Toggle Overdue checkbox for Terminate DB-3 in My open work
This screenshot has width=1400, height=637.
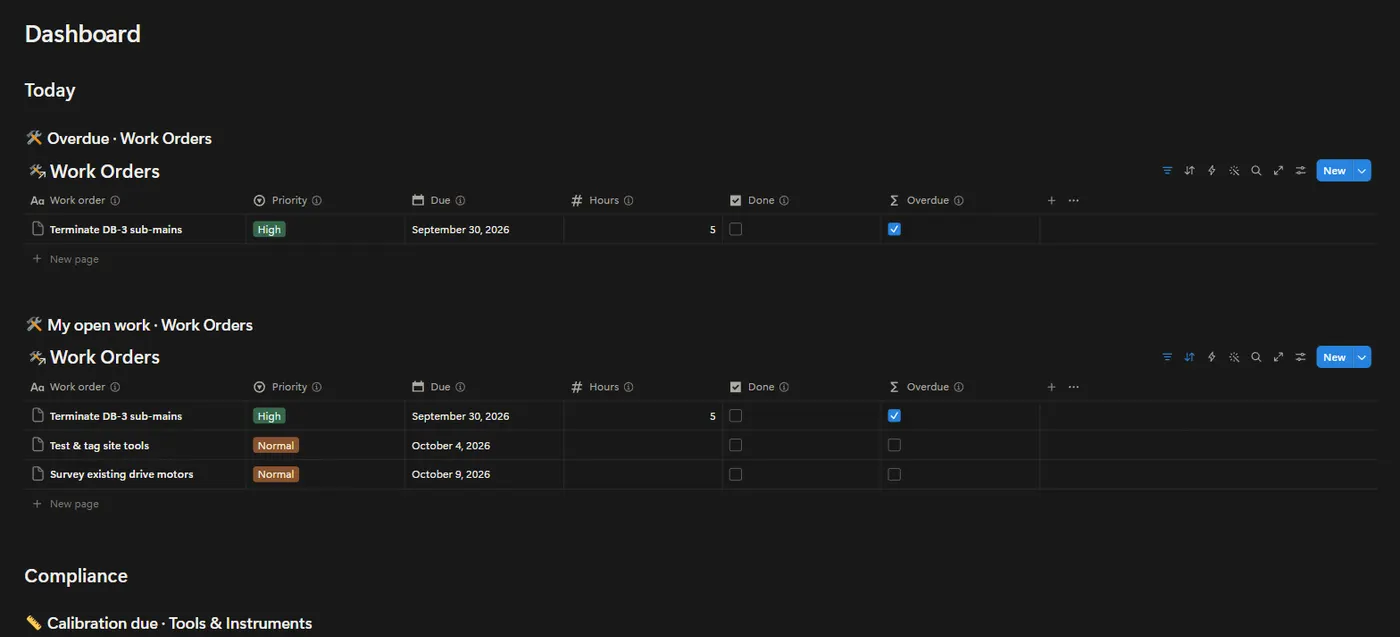tap(894, 416)
